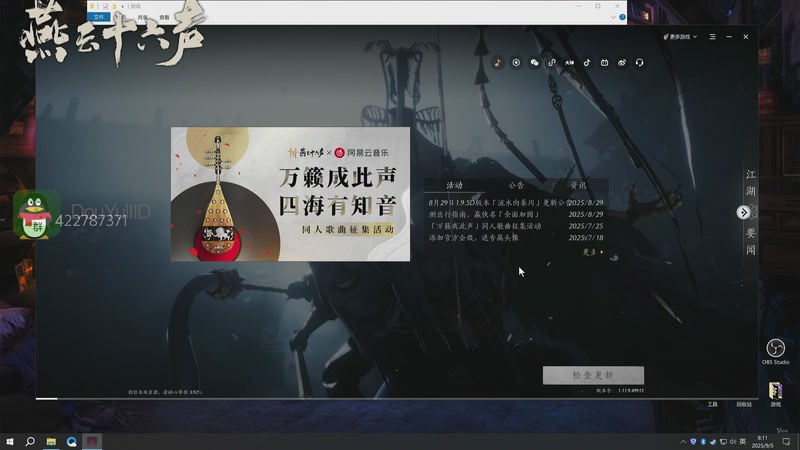The height and width of the screenshot is (450, 800).
Task: Click the '版本号' version text
Action: point(620,391)
